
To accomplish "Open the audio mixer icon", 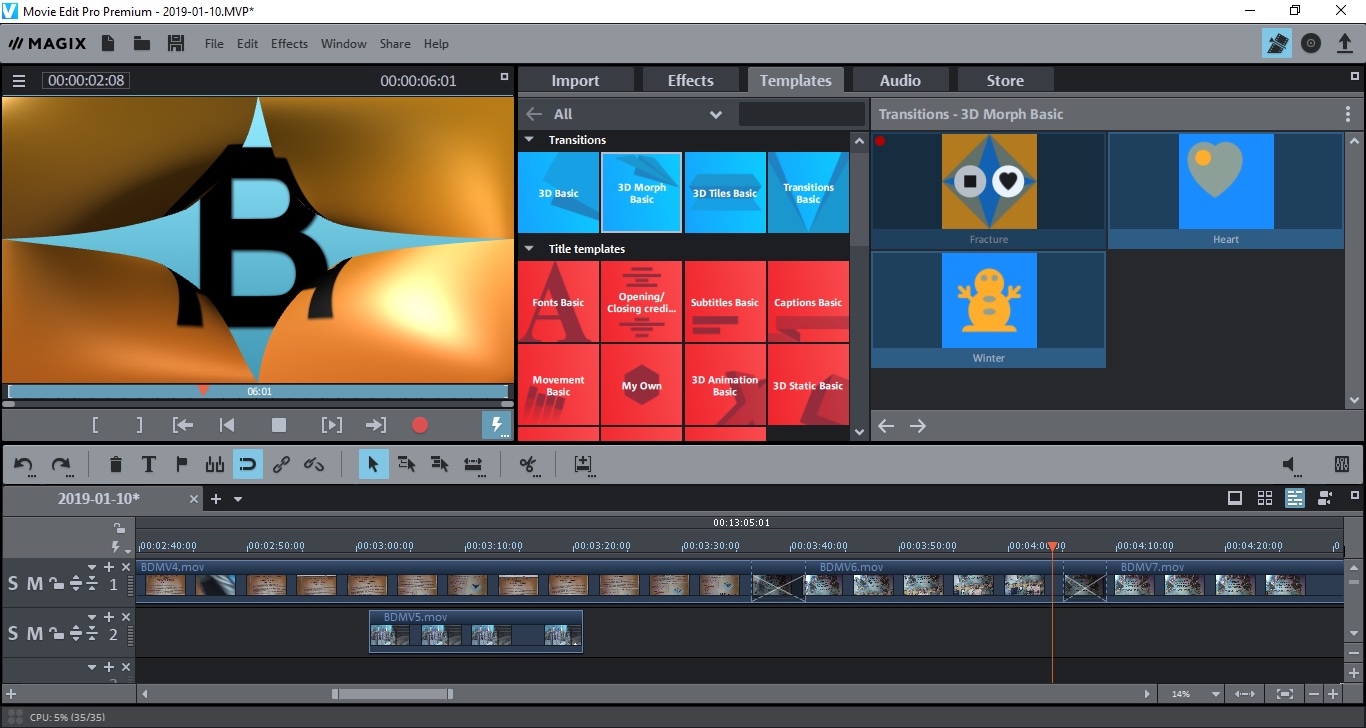I will coord(1342,464).
